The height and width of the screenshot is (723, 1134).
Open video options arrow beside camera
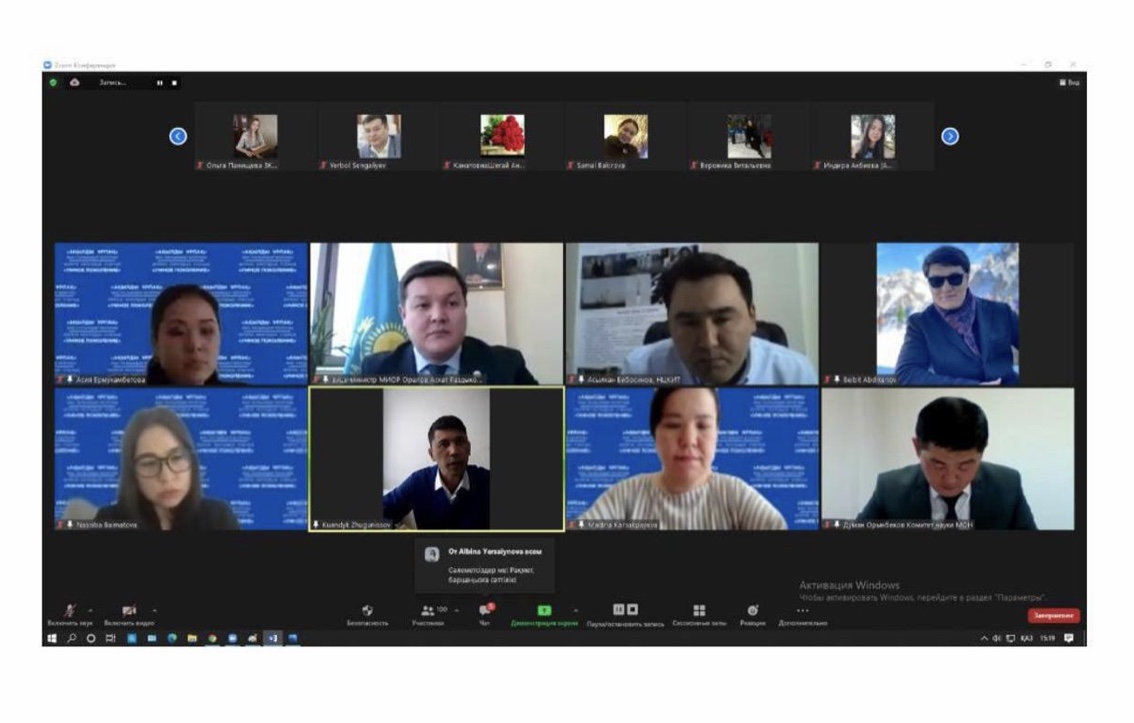pyautogui.click(x=155, y=610)
